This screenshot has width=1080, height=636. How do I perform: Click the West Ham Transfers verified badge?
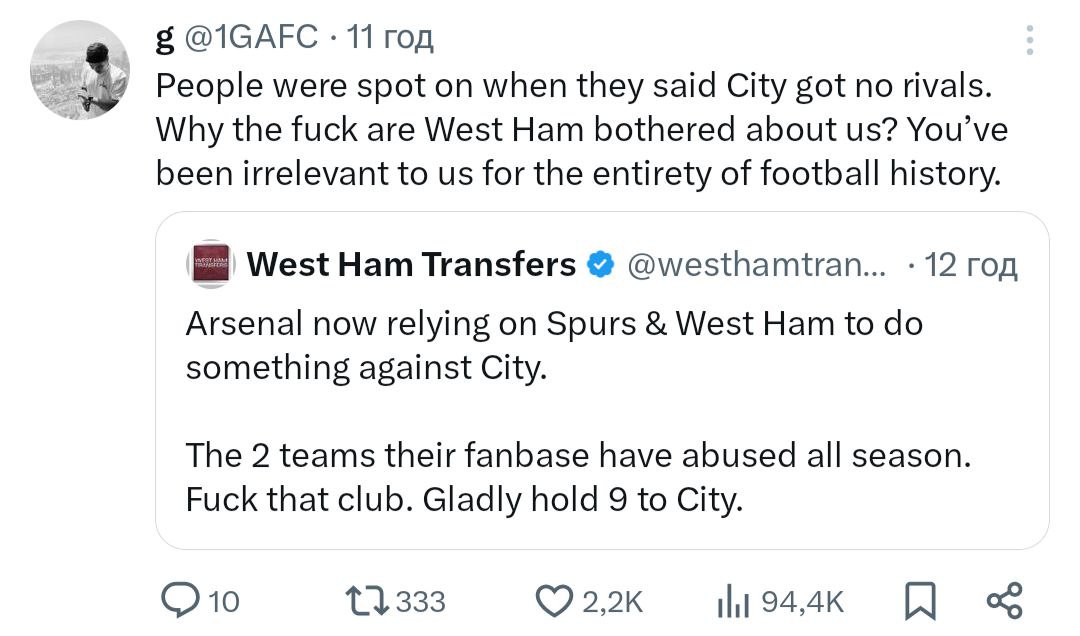point(599,265)
